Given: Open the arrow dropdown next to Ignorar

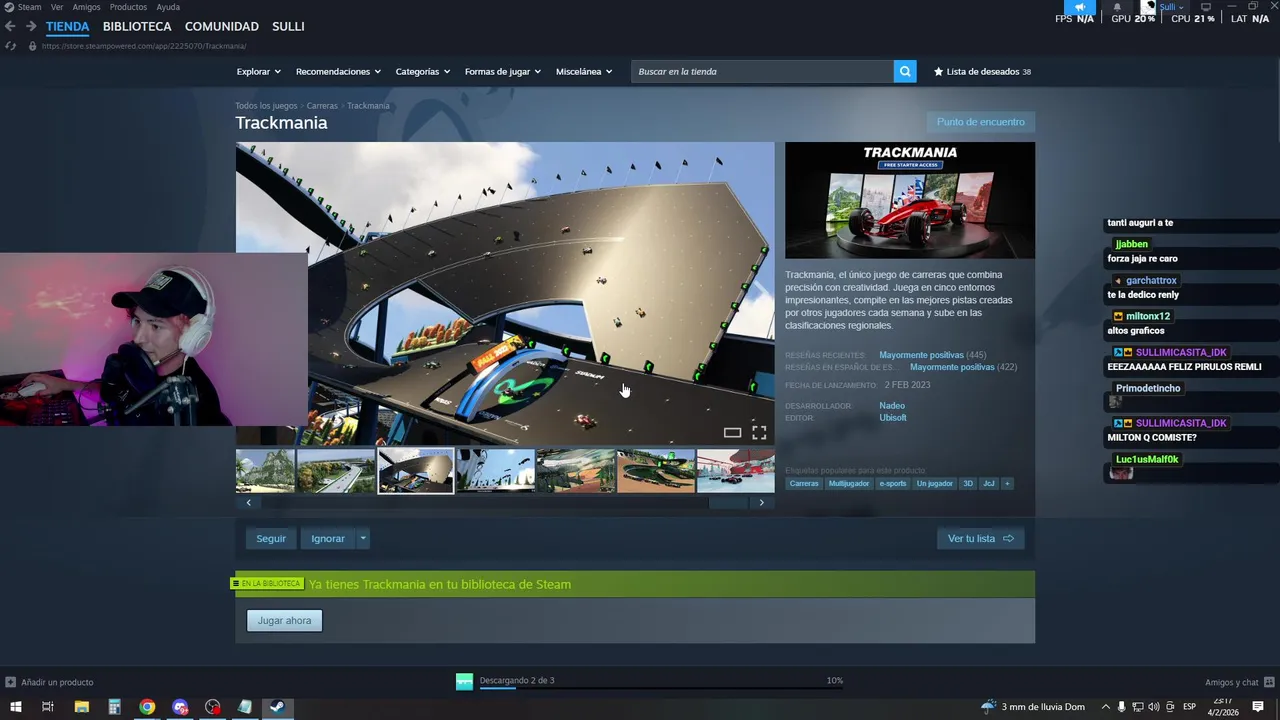Looking at the screenshot, I should [x=363, y=538].
